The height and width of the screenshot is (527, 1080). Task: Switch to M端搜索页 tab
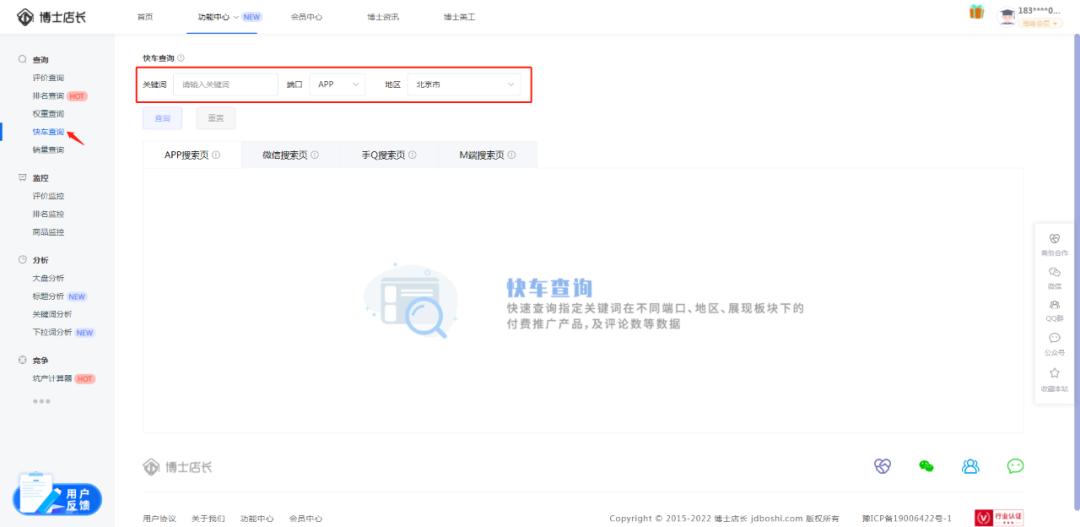488,155
